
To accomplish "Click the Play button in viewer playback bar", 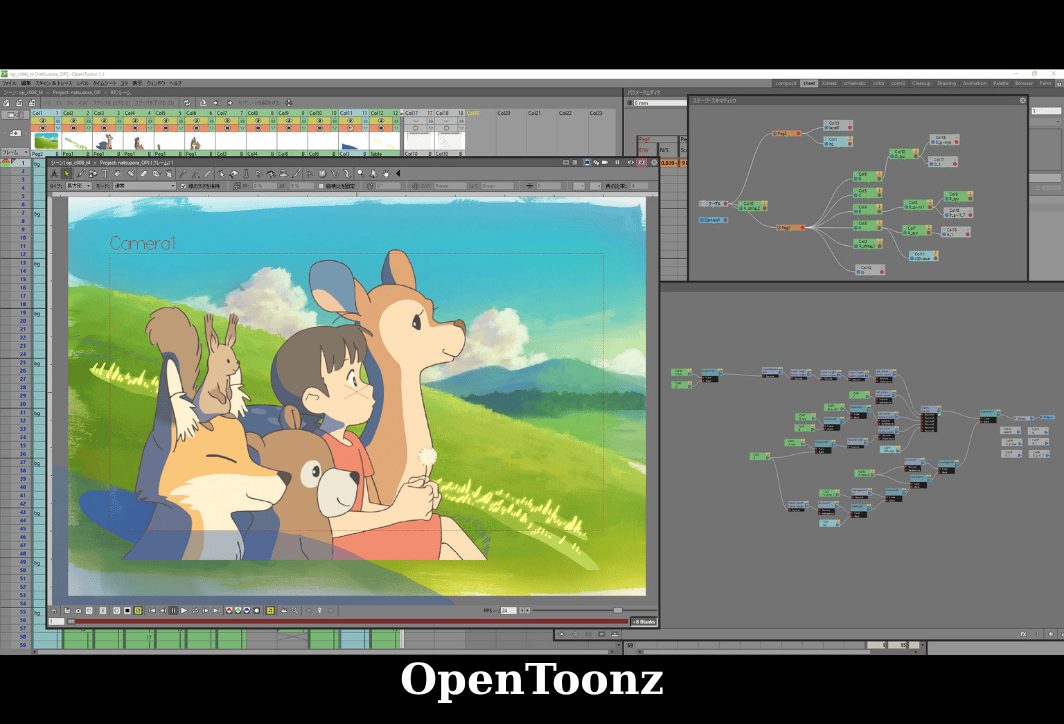I will 184,610.
